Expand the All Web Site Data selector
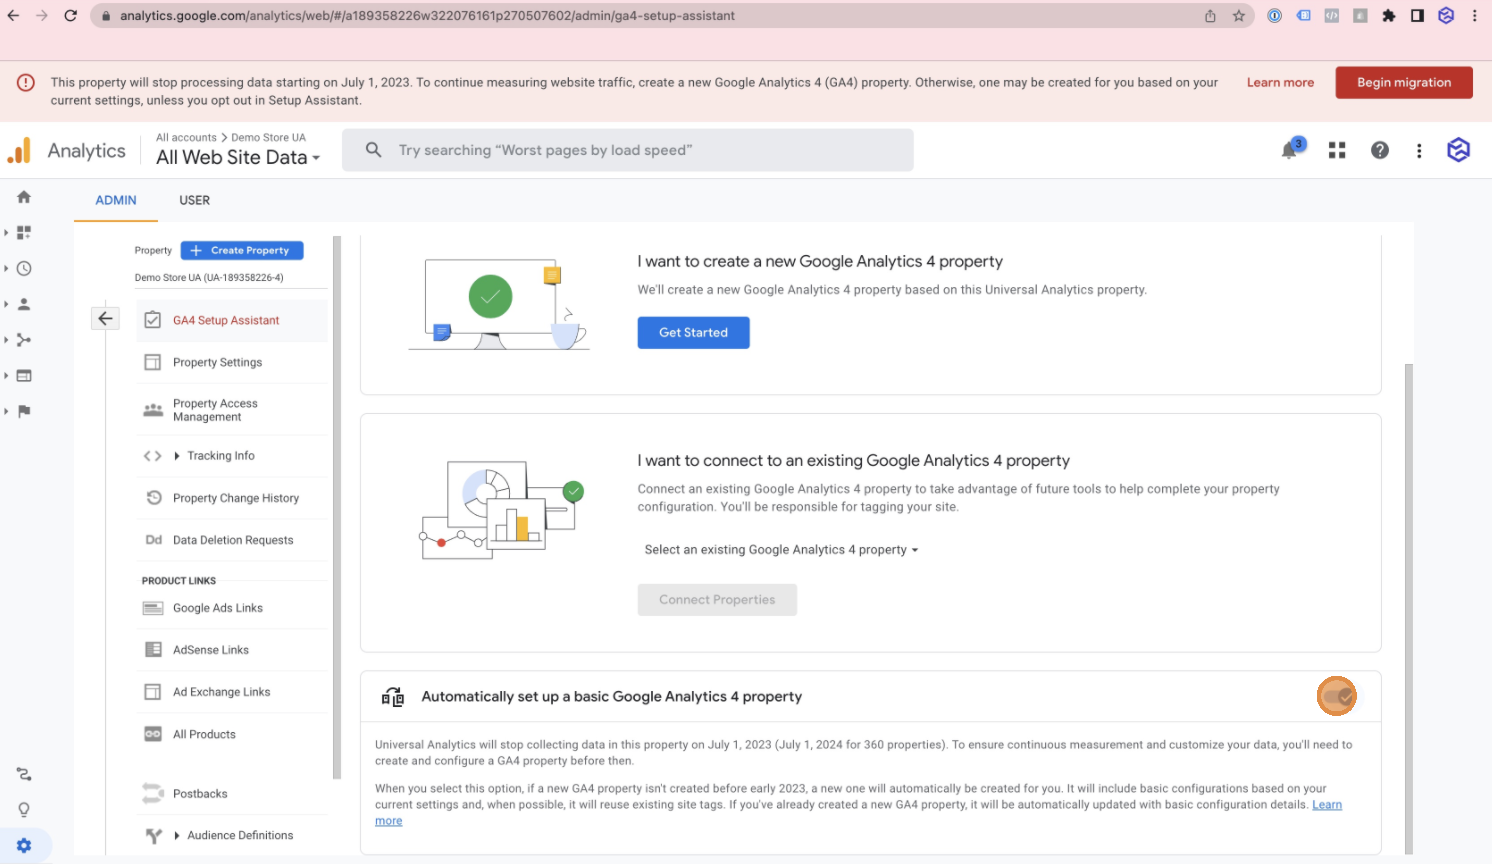 [x=238, y=158]
